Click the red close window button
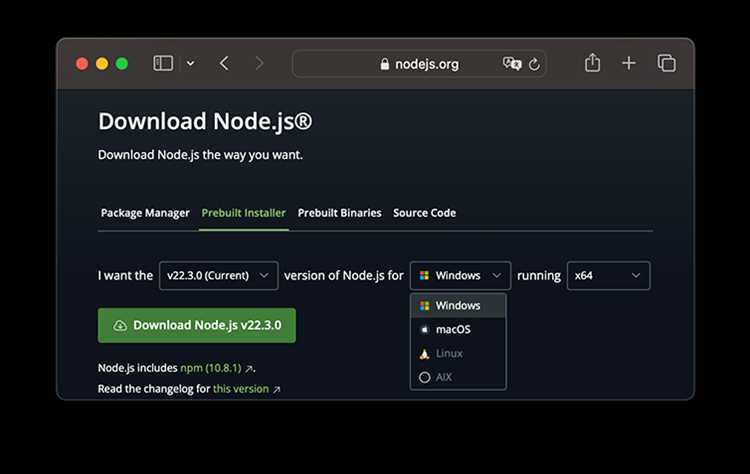This screenshot has height=474, width=750. click(82, 64)
